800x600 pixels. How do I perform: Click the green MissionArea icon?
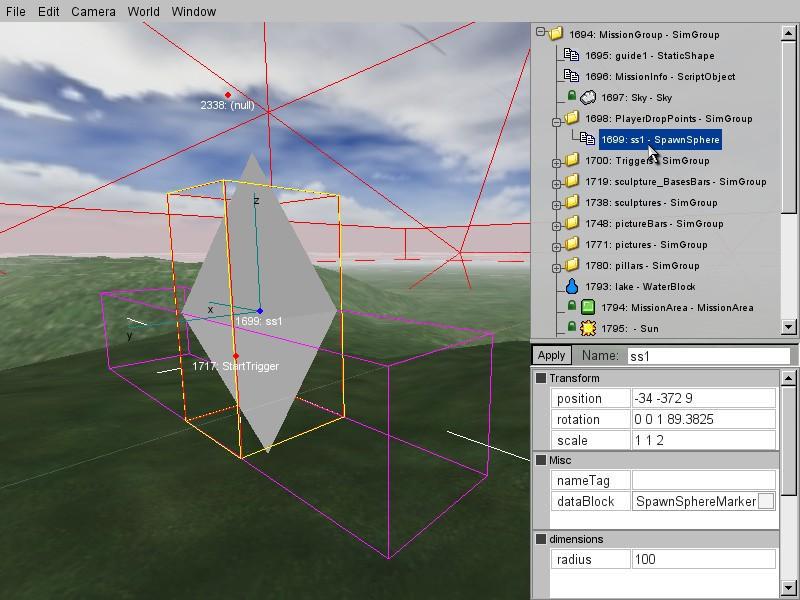pyautogui.click(x=588, y=308)
